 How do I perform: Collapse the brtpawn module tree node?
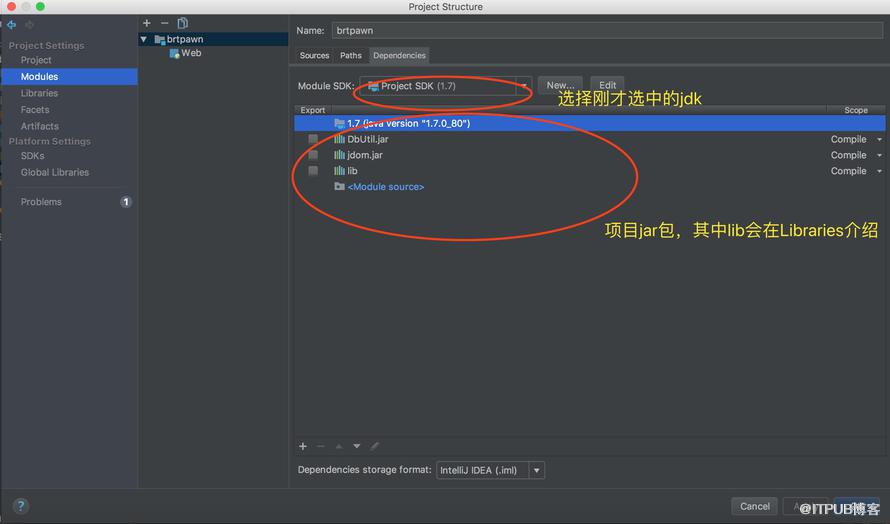pos(144,39)
